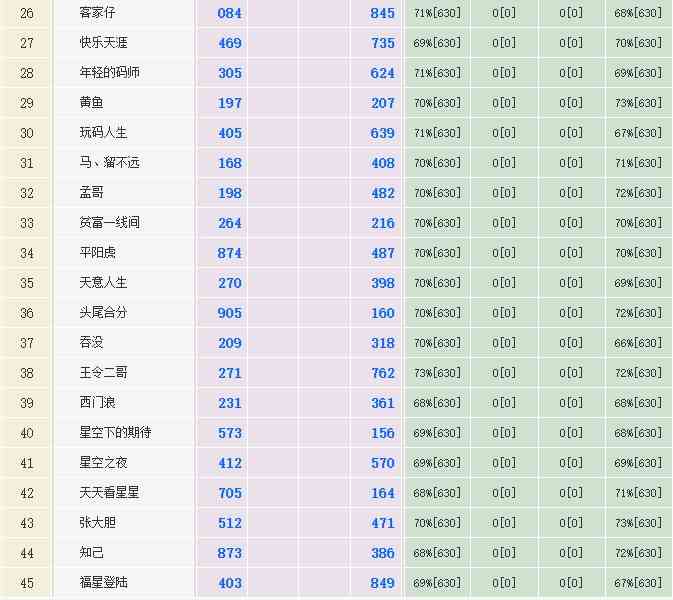Select the blue number 305
The height and width of the screenshot is (600, 673).
230,73
